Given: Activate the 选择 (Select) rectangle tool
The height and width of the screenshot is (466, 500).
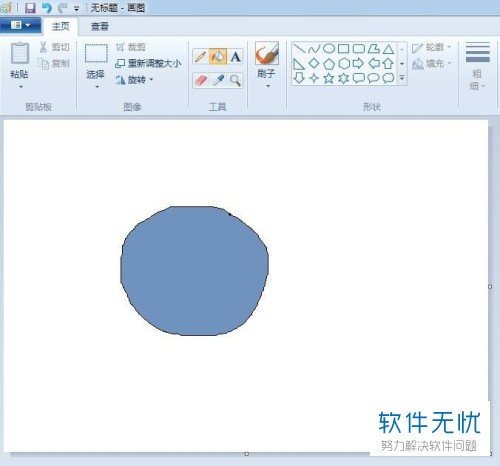Looking at the screenshot, I should click(x=96, y=53).
